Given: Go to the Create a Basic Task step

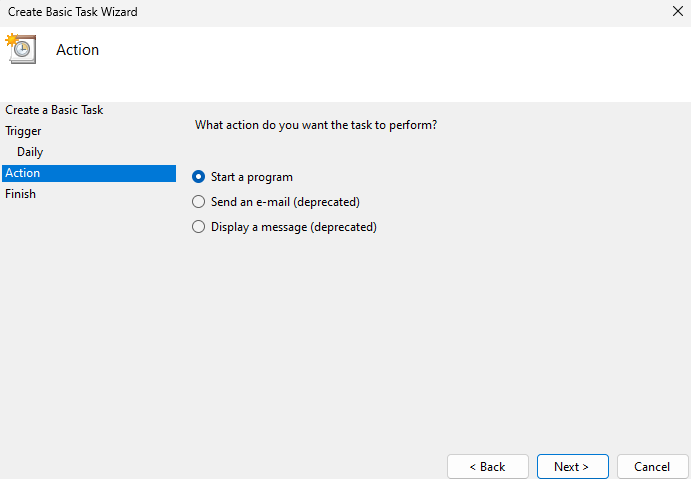Looking at the screenshot, I should click(x=54, y=110).
